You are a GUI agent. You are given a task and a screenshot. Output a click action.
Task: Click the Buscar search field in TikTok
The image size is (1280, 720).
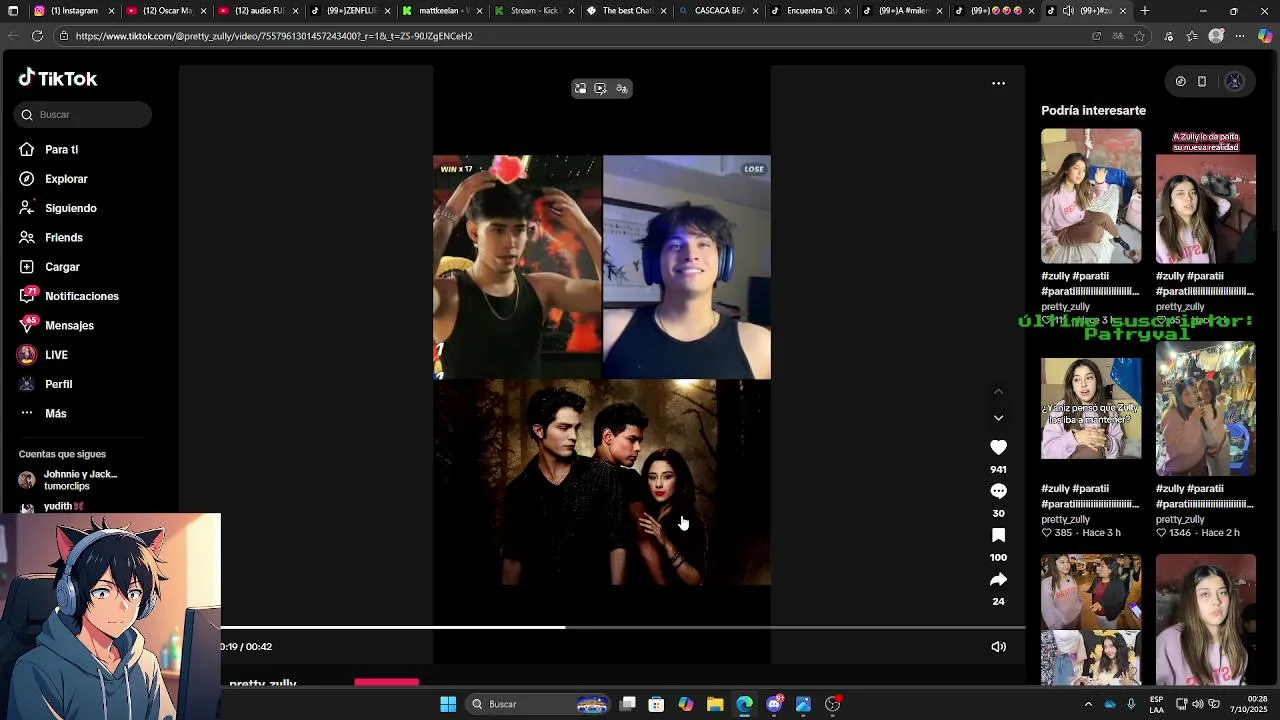click(83, 115)
